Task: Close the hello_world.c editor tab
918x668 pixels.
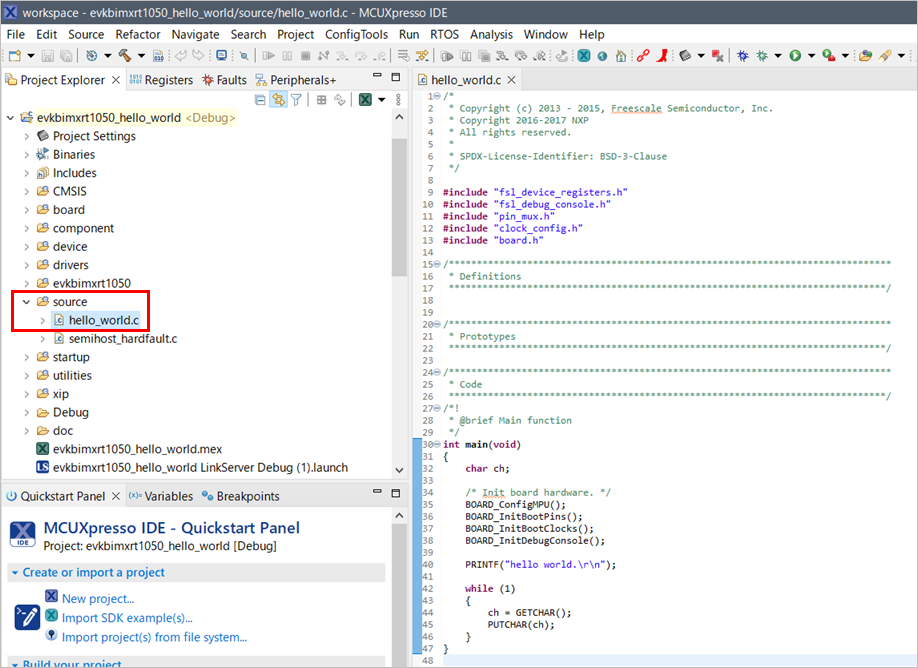Action: (511, 80)
